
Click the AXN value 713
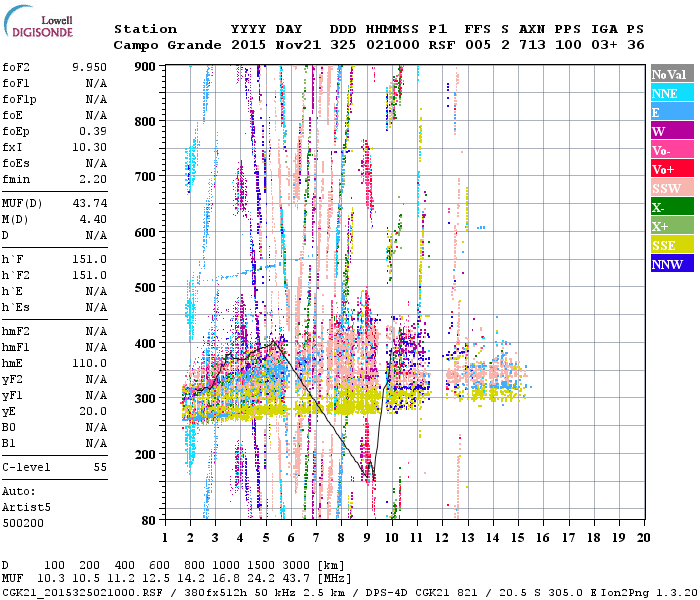click(532, 45)
